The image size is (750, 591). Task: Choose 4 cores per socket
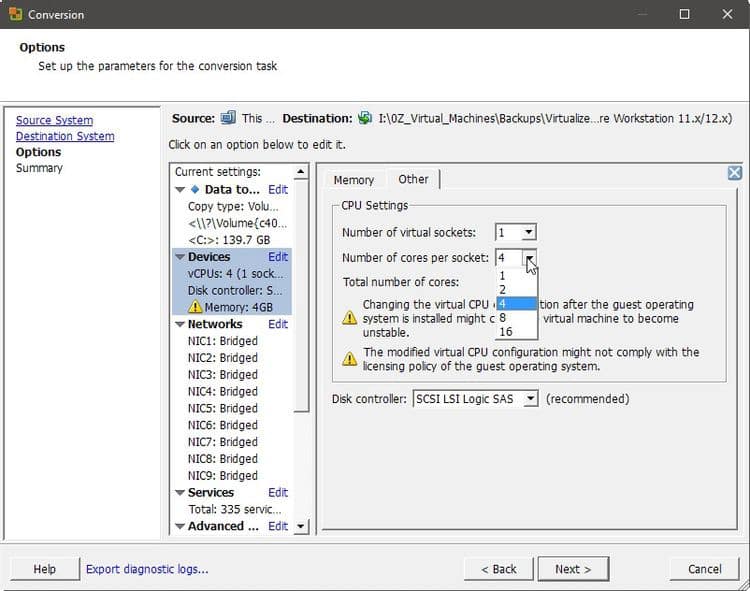[517, 304]
